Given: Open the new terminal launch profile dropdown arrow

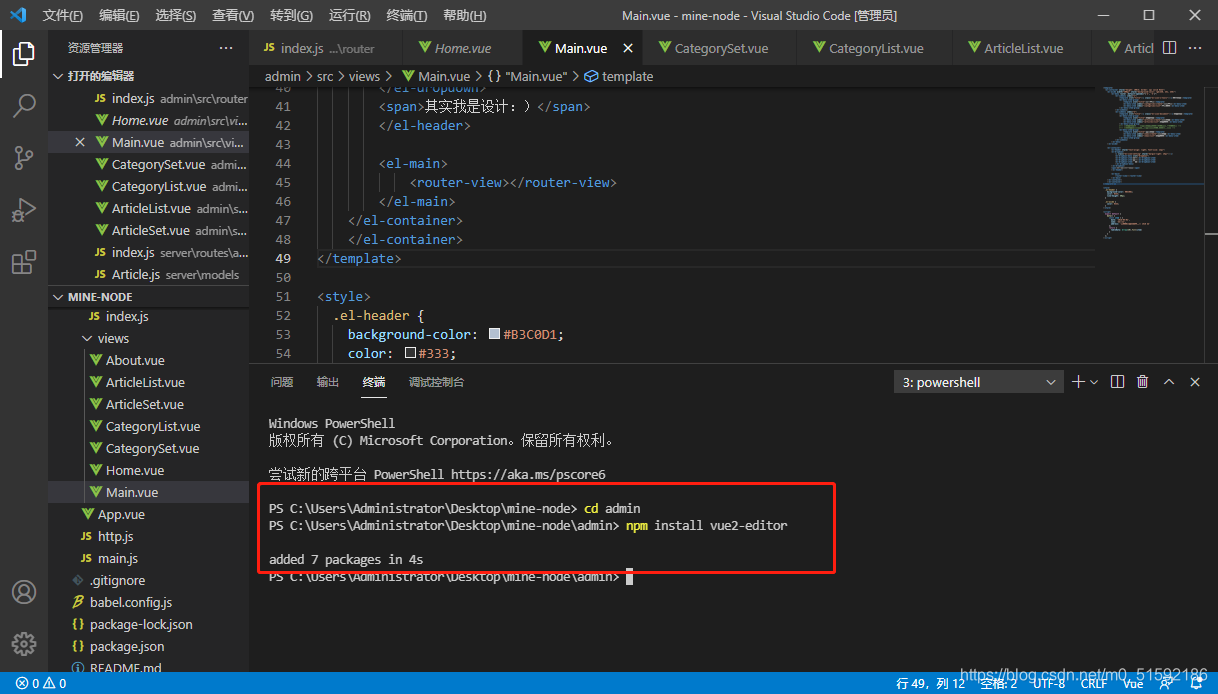Looking at the screenshot, I should click(1094, 382).
